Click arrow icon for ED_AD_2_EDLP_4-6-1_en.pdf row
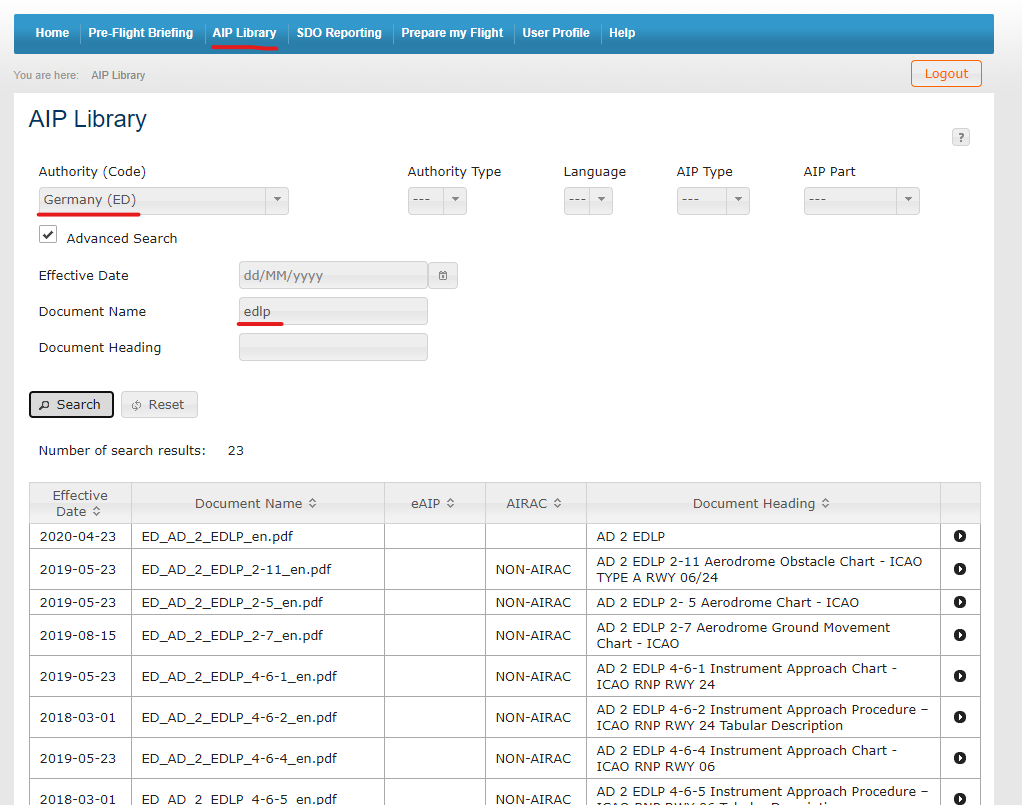The width and height of the screenshot is (1022, 805). pos(960,676)
